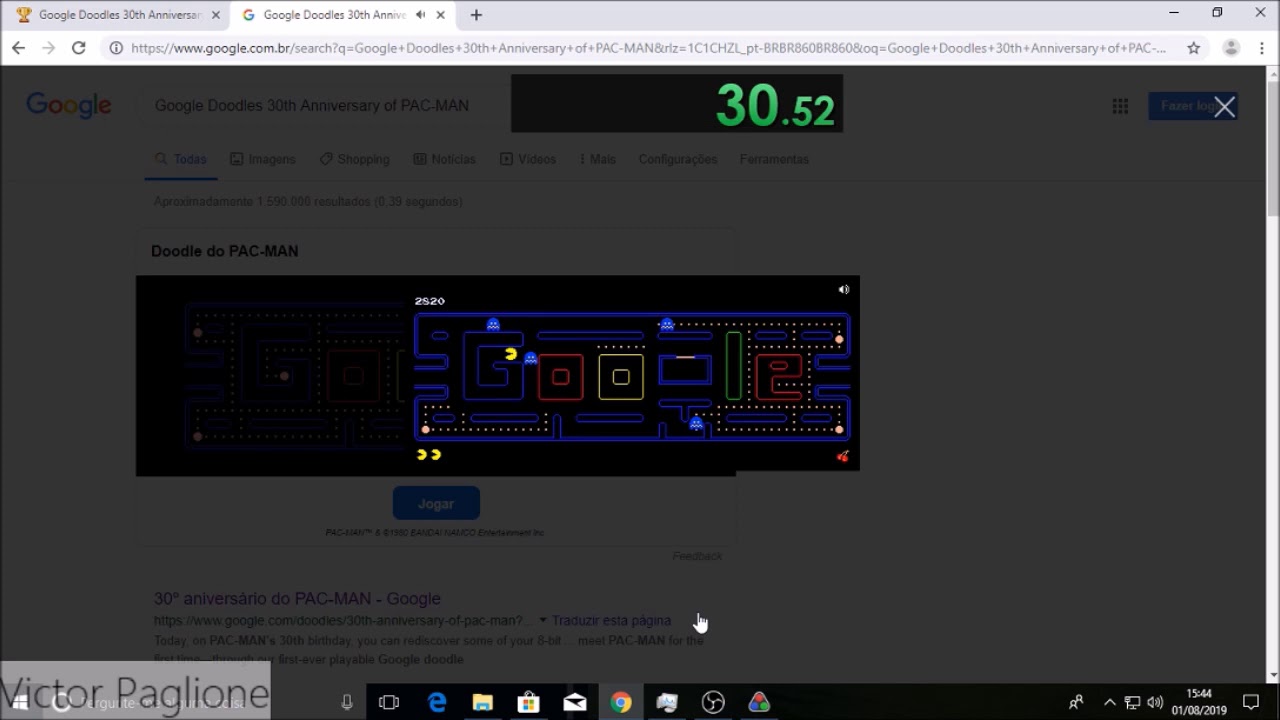Open 30º aniversário do PAC-MAN result
The image size is (1280, 720).
(x=297, y=598)
